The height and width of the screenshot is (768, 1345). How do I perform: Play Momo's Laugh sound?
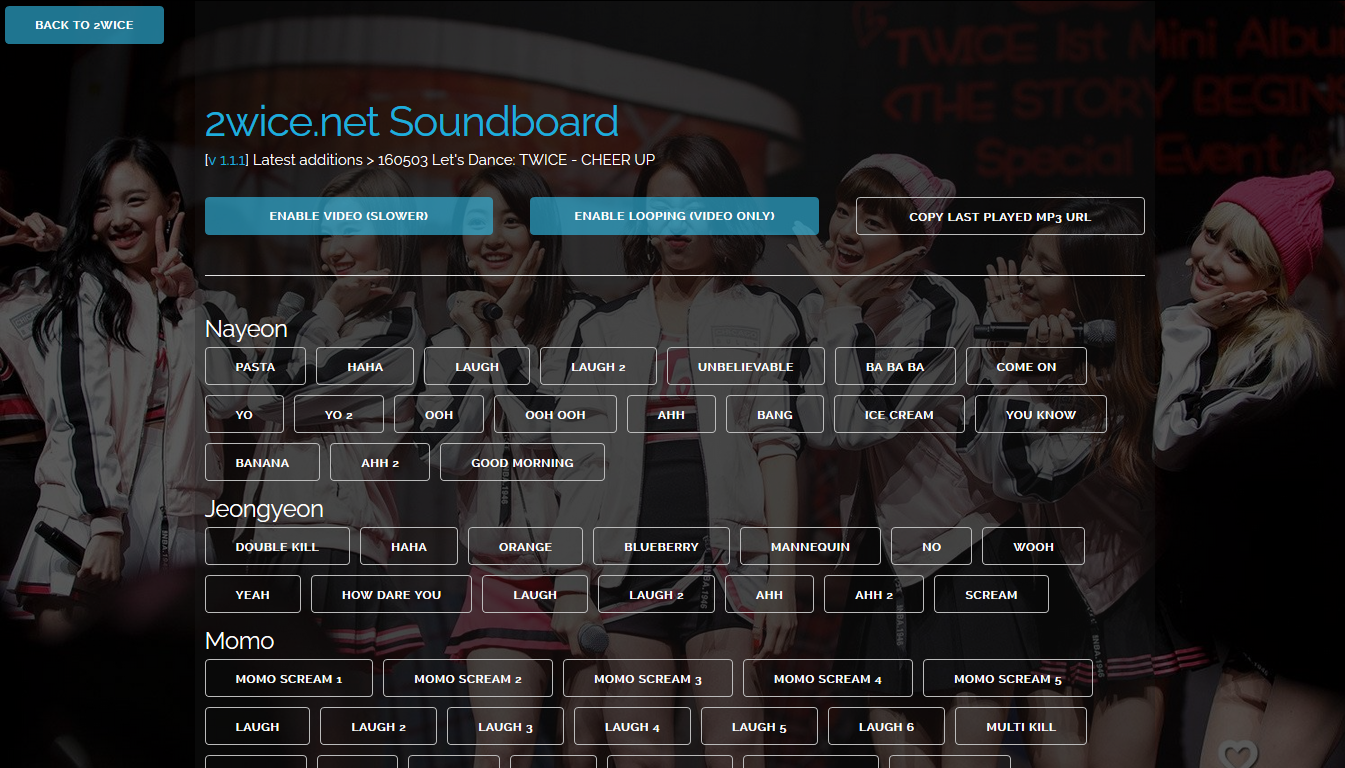(x=257, y=726)
